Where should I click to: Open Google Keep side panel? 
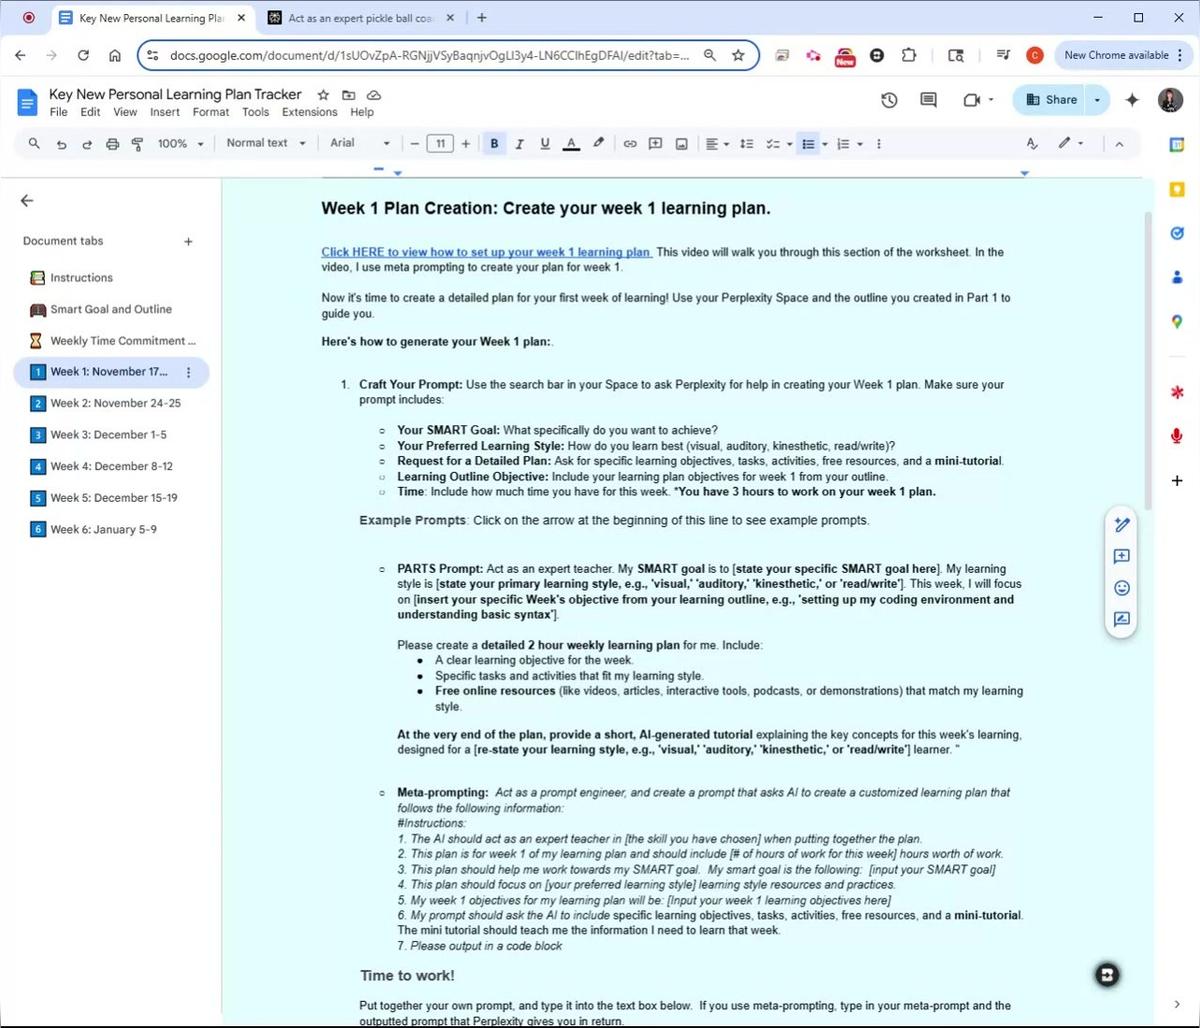1177,189
